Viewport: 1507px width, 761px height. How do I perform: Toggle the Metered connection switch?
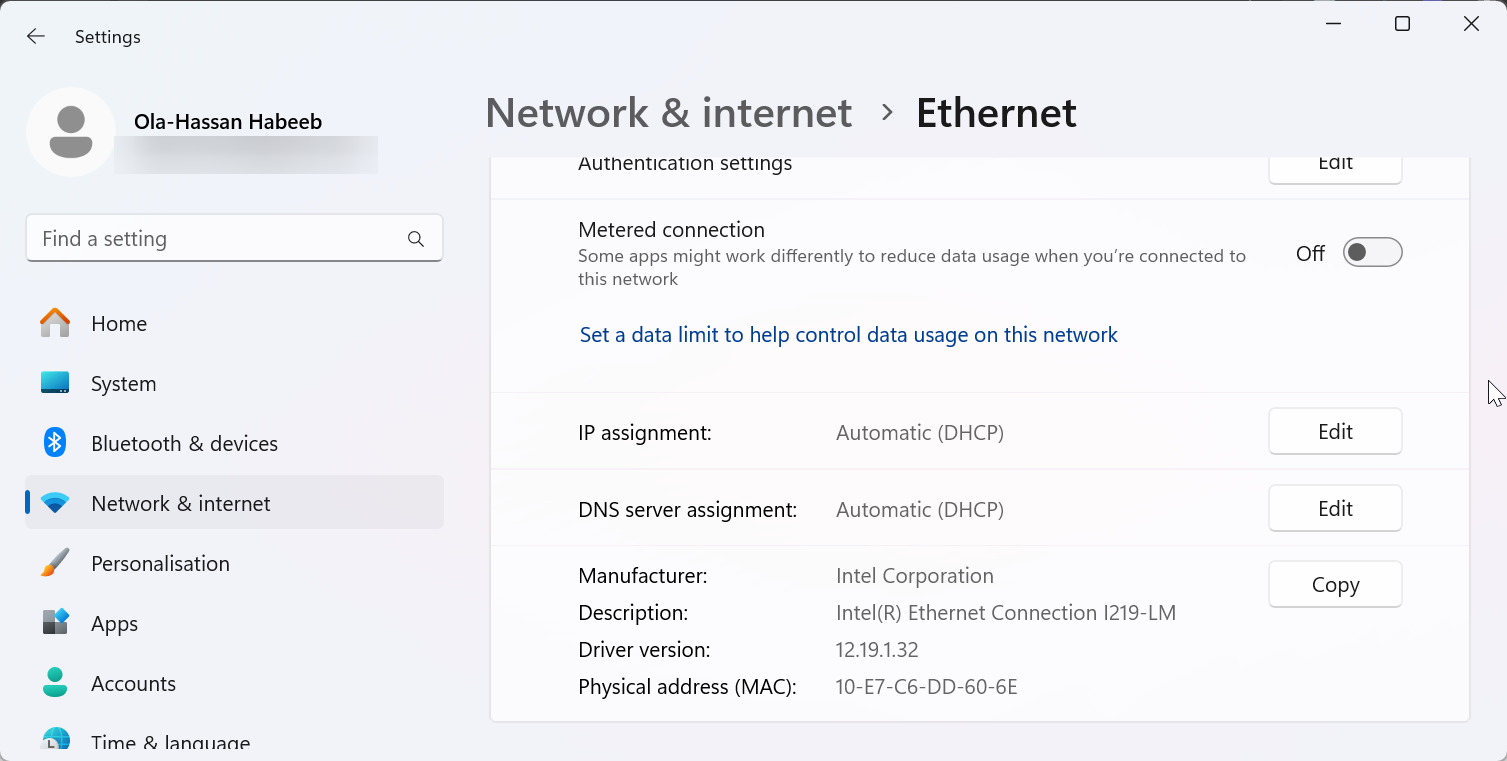[x=1372, y=253]
